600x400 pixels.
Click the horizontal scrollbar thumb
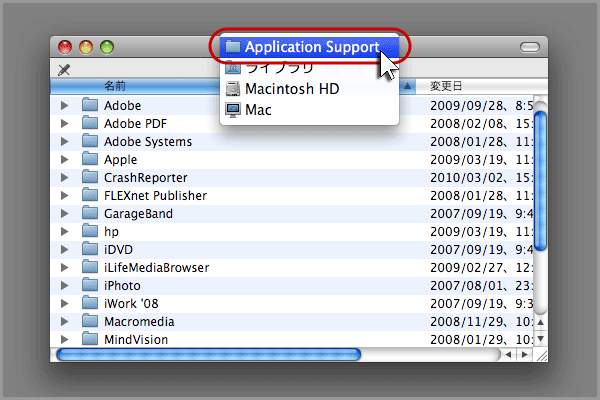pos(209,354)
